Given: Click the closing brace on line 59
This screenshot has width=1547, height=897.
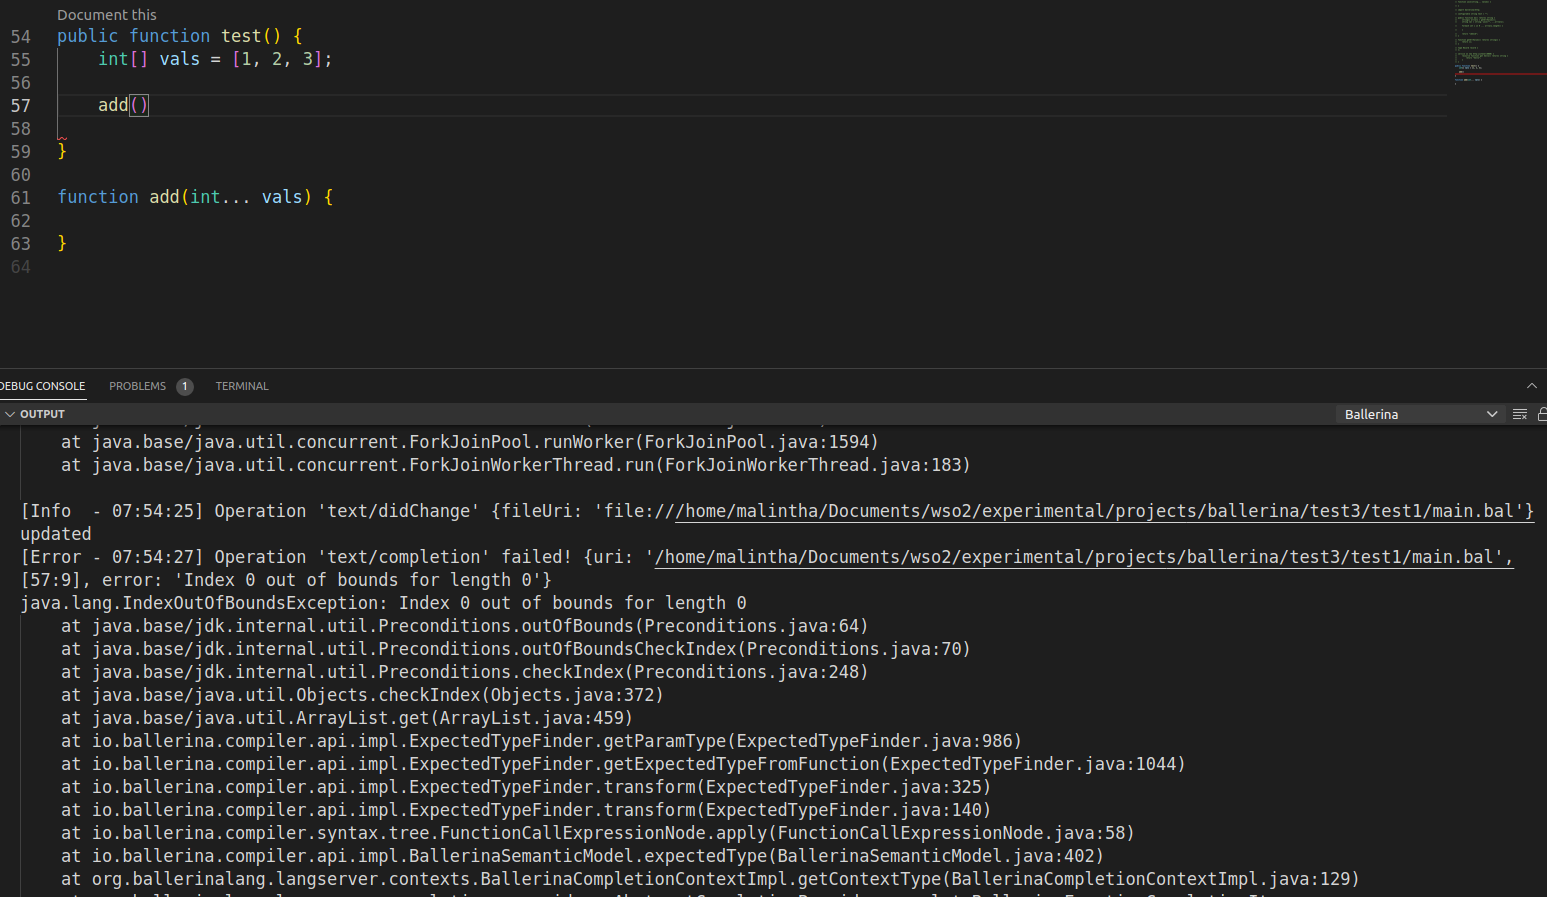Looking at the screenshot, I should pyautogui.click(x=62, y=151).
